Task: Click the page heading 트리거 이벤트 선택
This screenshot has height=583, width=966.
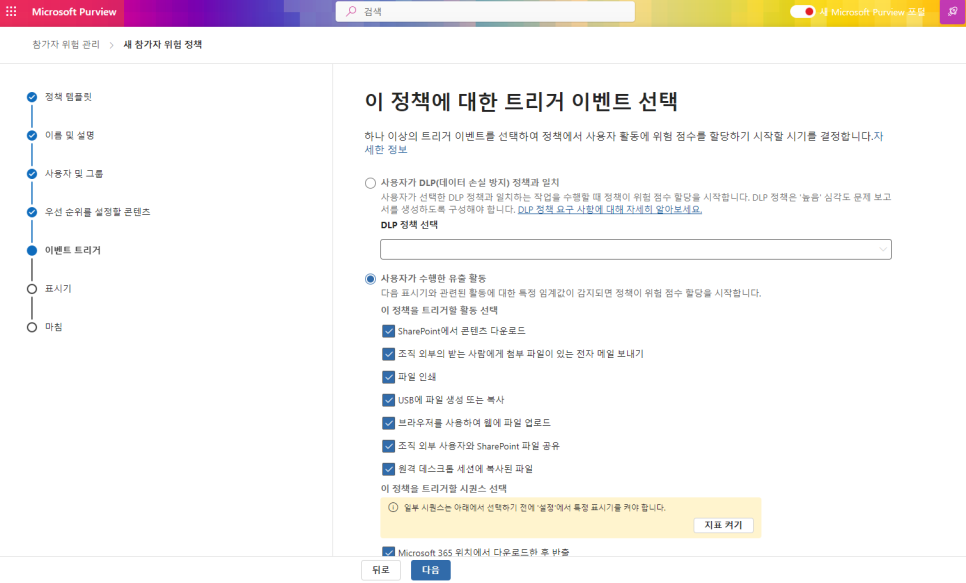Action: 521,102
